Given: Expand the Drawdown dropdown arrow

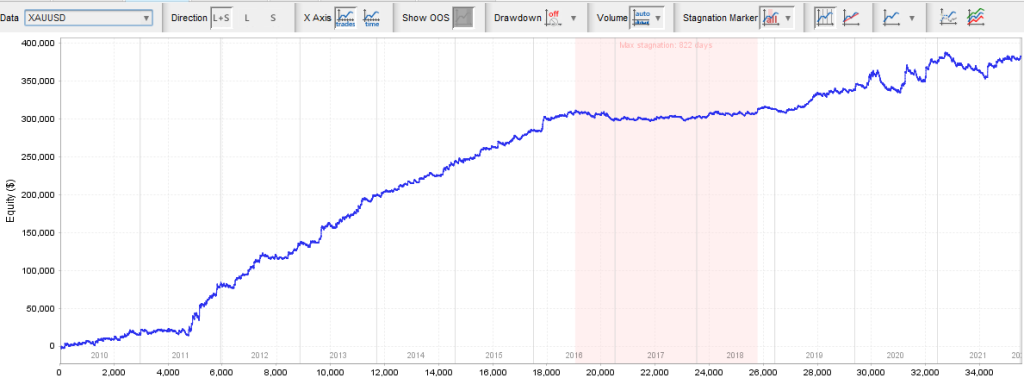Looking at the screenshot, I should (573, 18).
